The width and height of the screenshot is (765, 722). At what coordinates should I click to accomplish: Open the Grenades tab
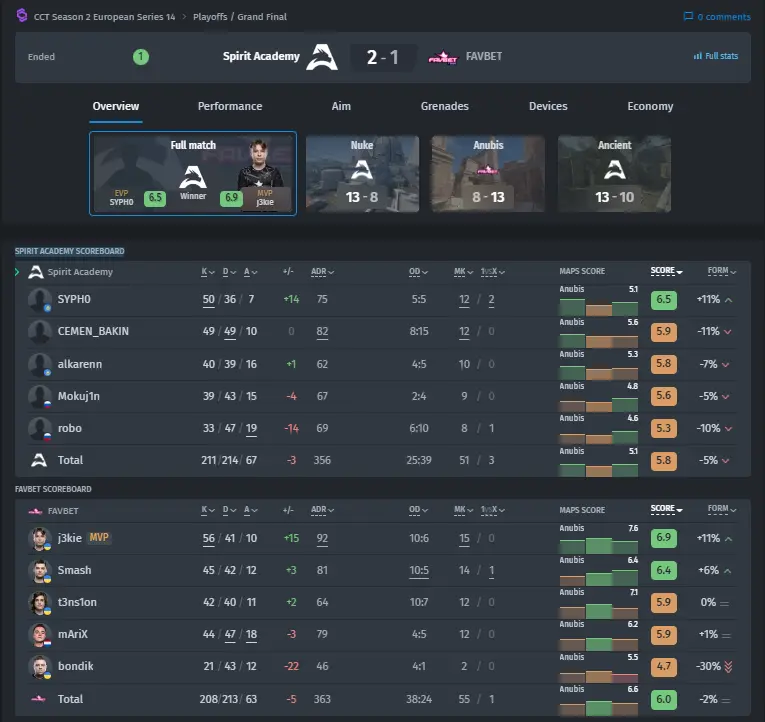[444, 106]
